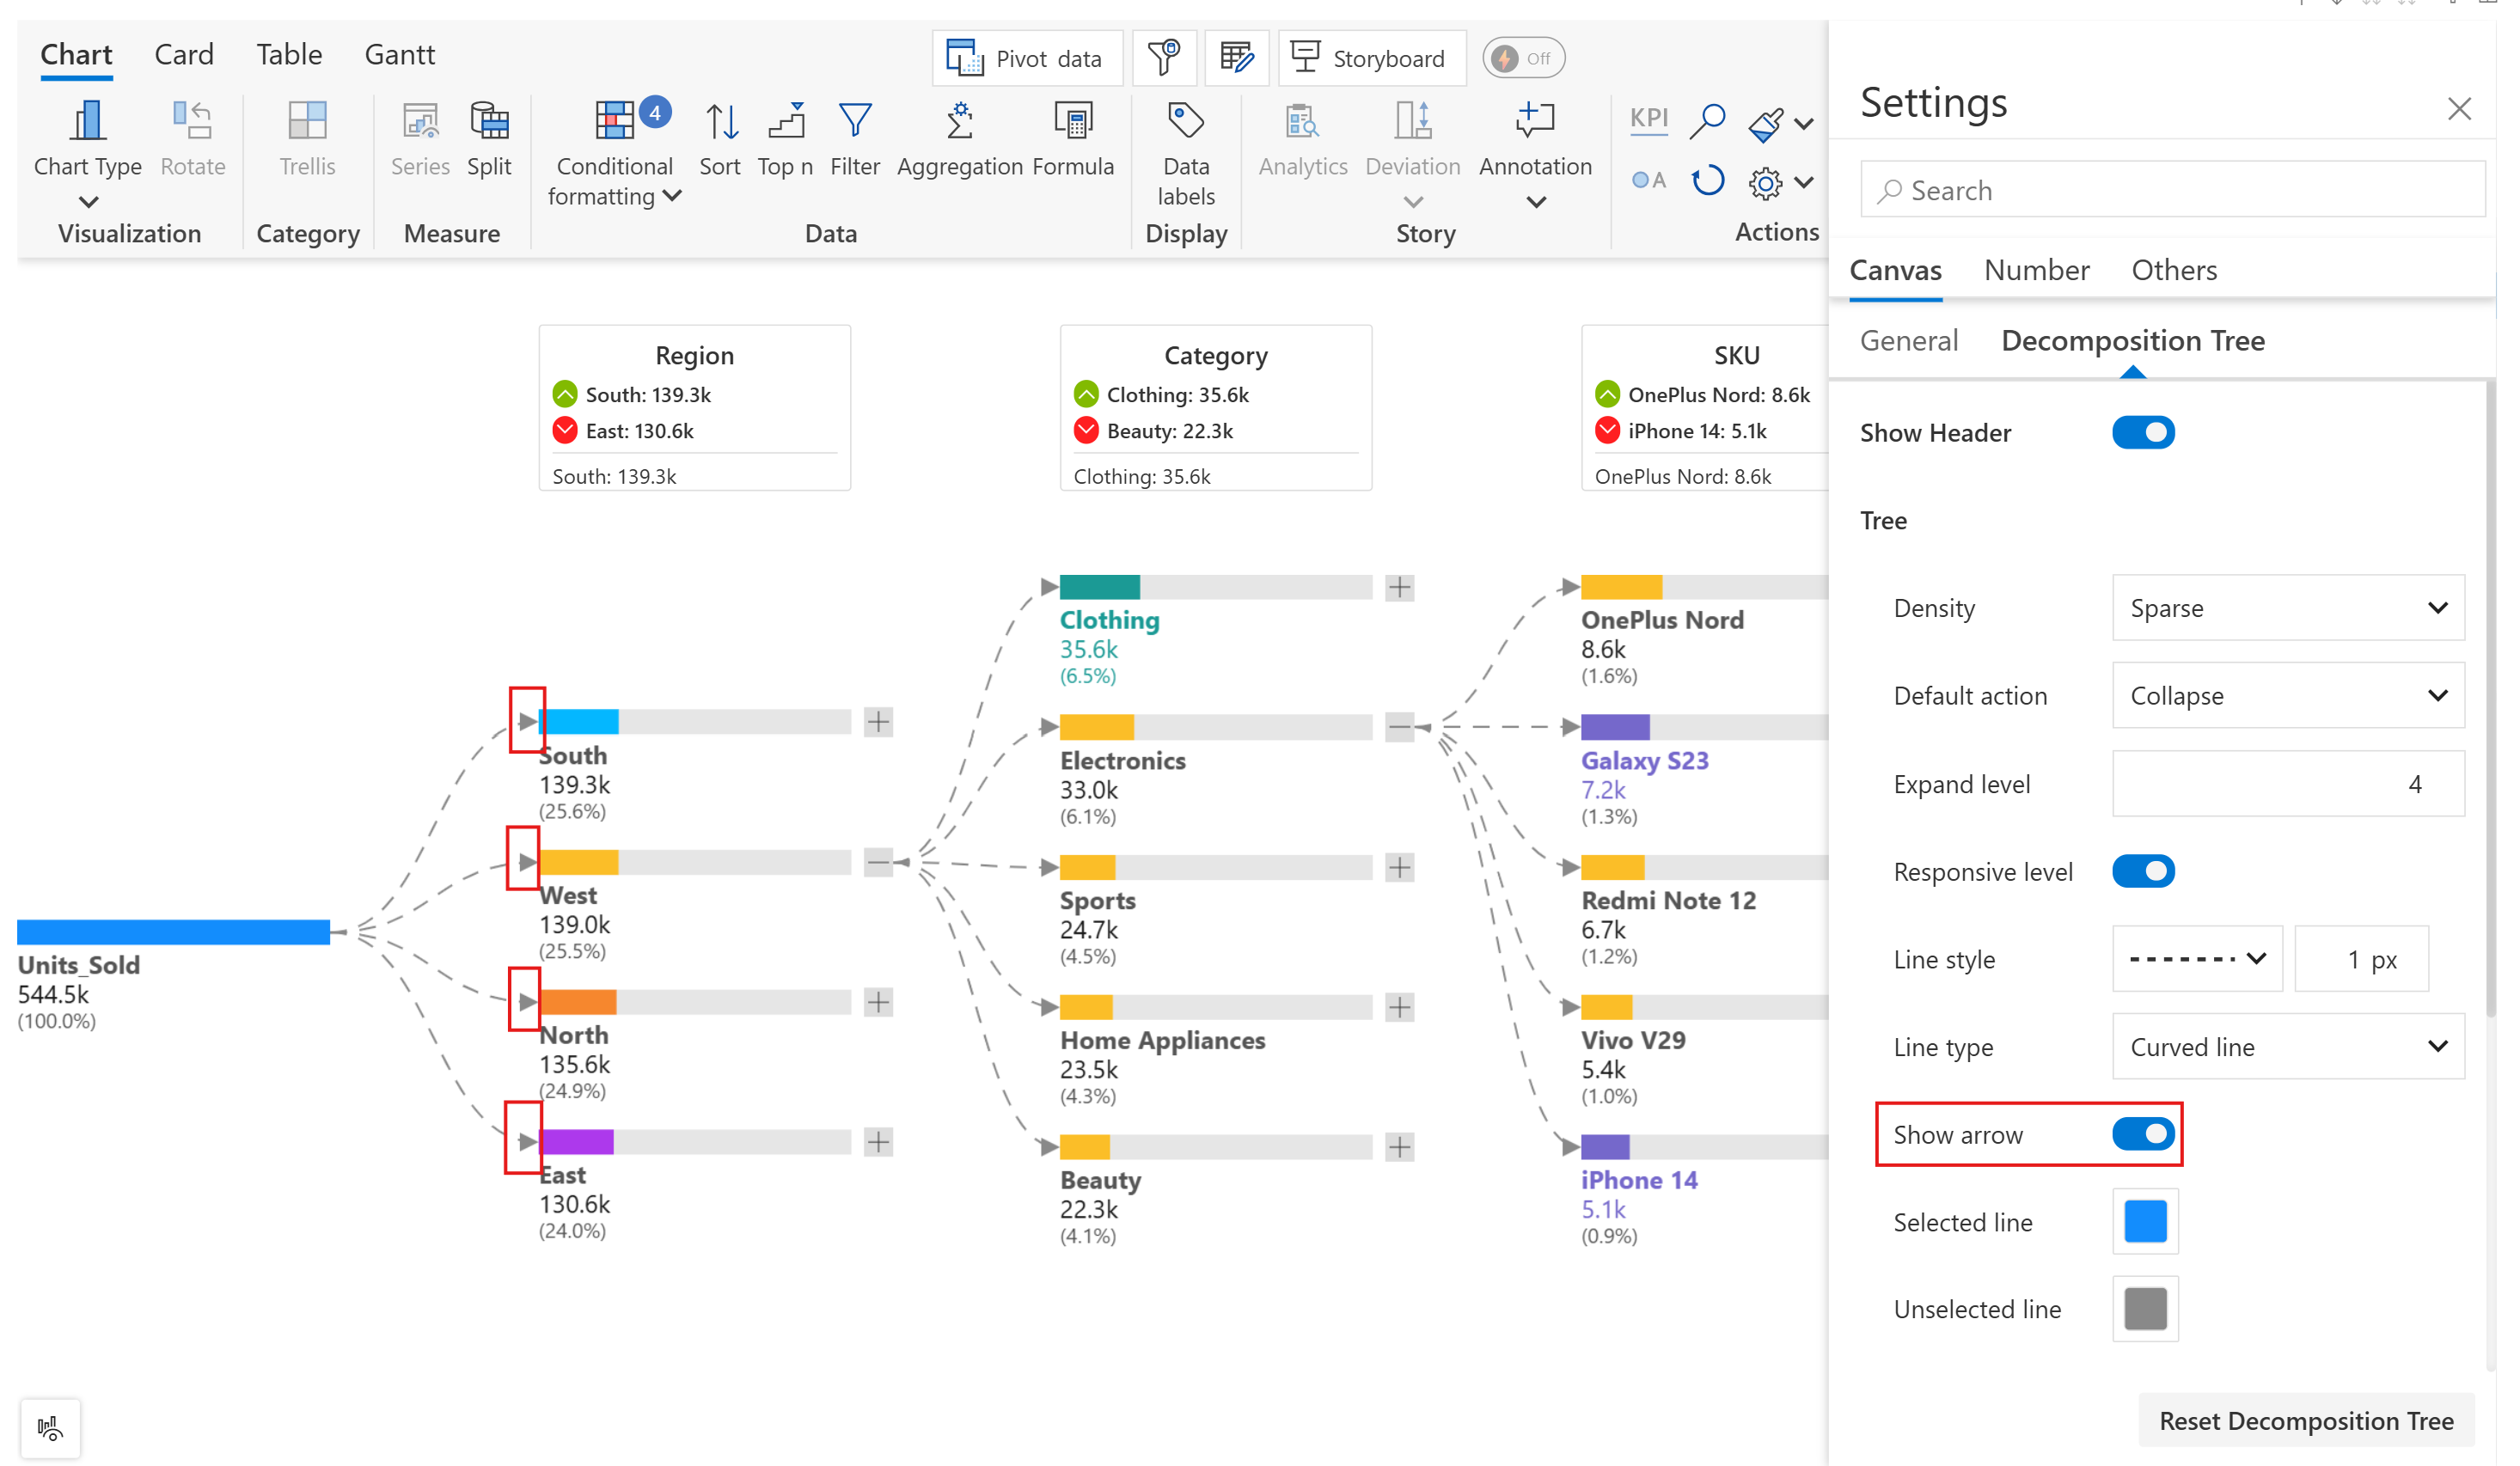Switch to the Gantt tab

399,54
